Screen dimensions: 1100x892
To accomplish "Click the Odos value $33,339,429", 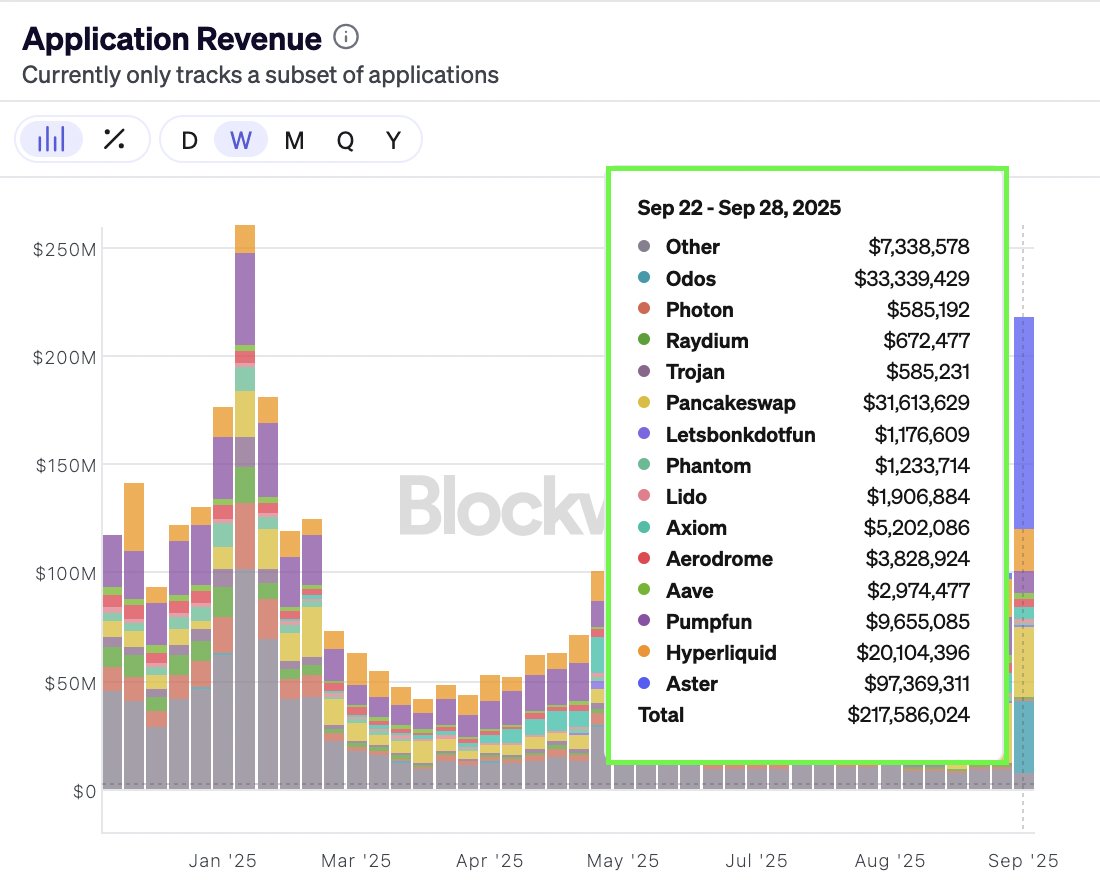I will (x=911, y=278).
